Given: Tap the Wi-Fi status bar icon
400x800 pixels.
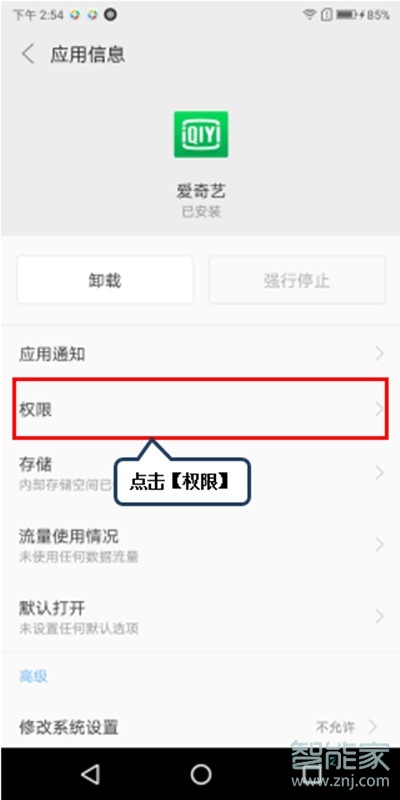Looking at the screenshot, I should 309,15.
